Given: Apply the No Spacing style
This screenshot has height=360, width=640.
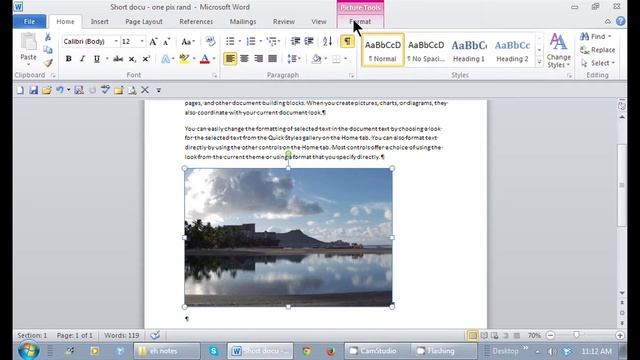Looking at the screenshot, I should click(426, 50).
